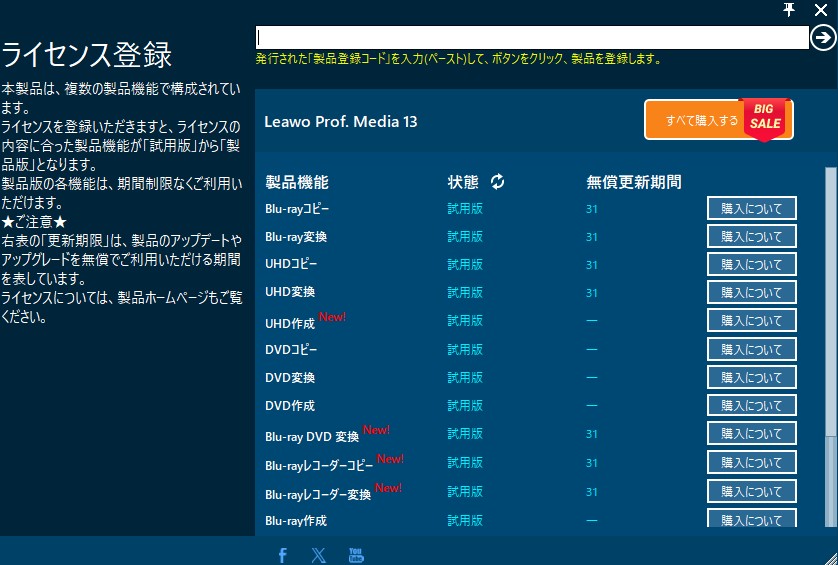Click the product registration code input field
This screenshot has height=565, width=838.
[532, 37]
